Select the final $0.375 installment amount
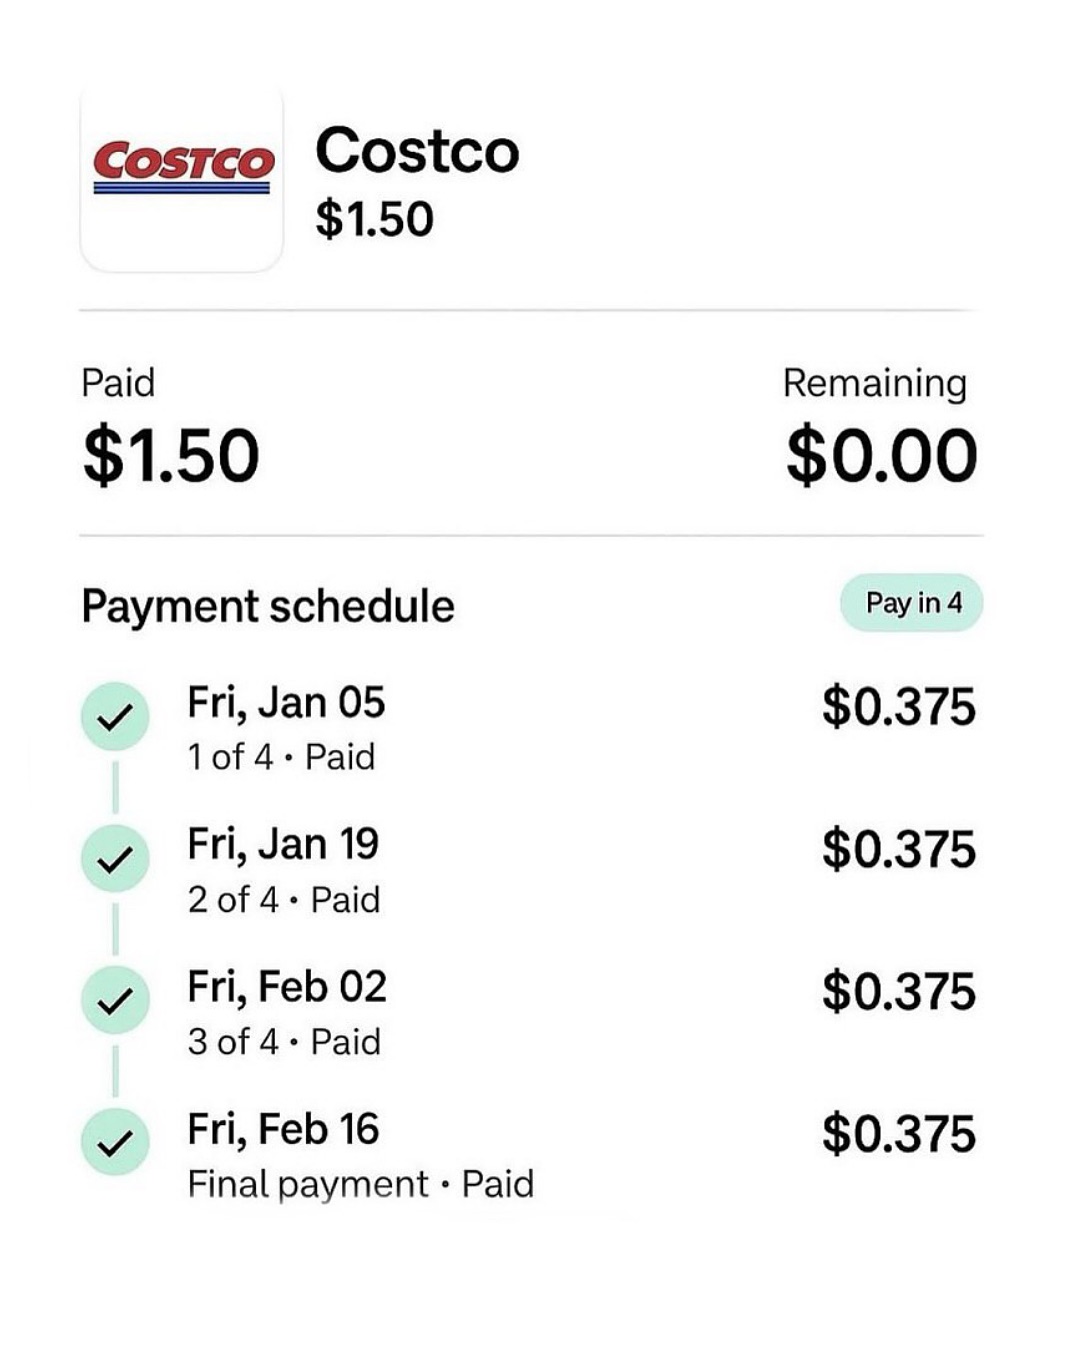The height and width of the screenshot is (1350, 1080). 898,1134
